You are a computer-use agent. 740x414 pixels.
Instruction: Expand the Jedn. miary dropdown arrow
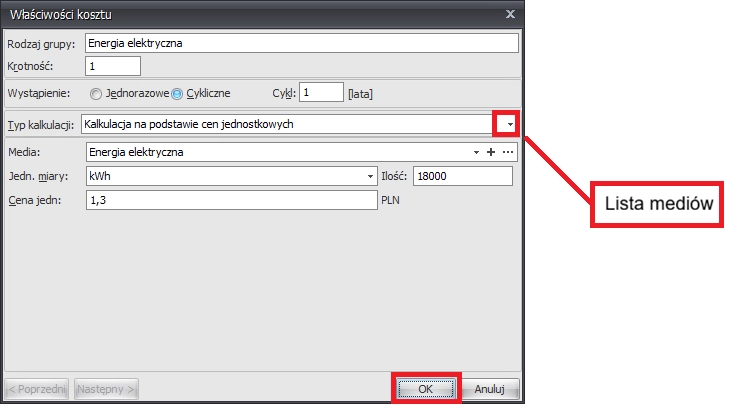pos(369,176)
